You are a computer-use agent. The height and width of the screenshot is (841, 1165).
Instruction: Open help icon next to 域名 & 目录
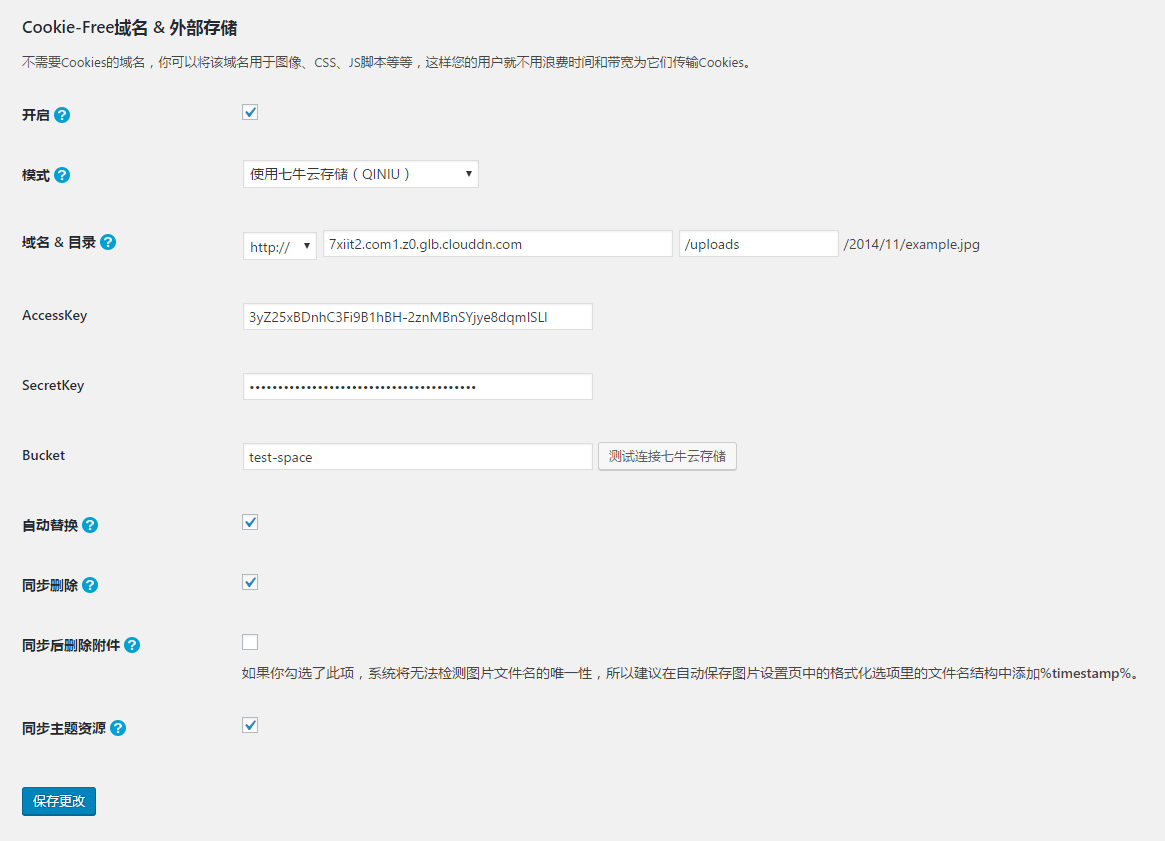pos(108,242)
